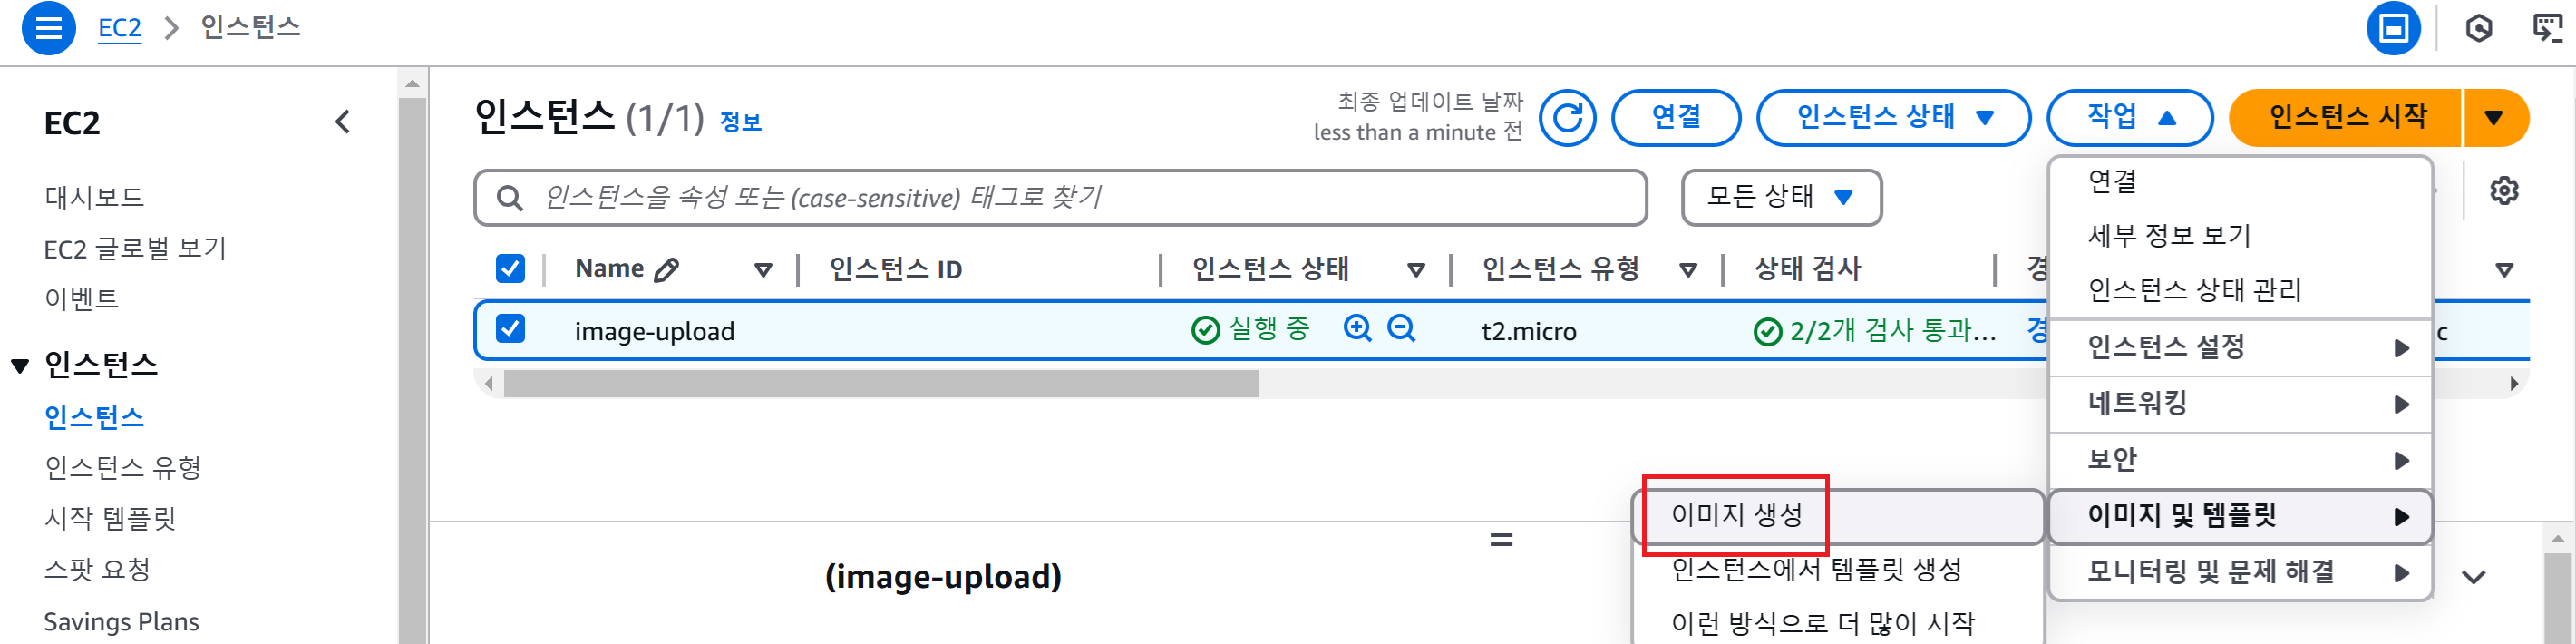Screen dimensions: 2576x644
Task: Edit the Name column pencil icon
Action: (x=667, y=269)
